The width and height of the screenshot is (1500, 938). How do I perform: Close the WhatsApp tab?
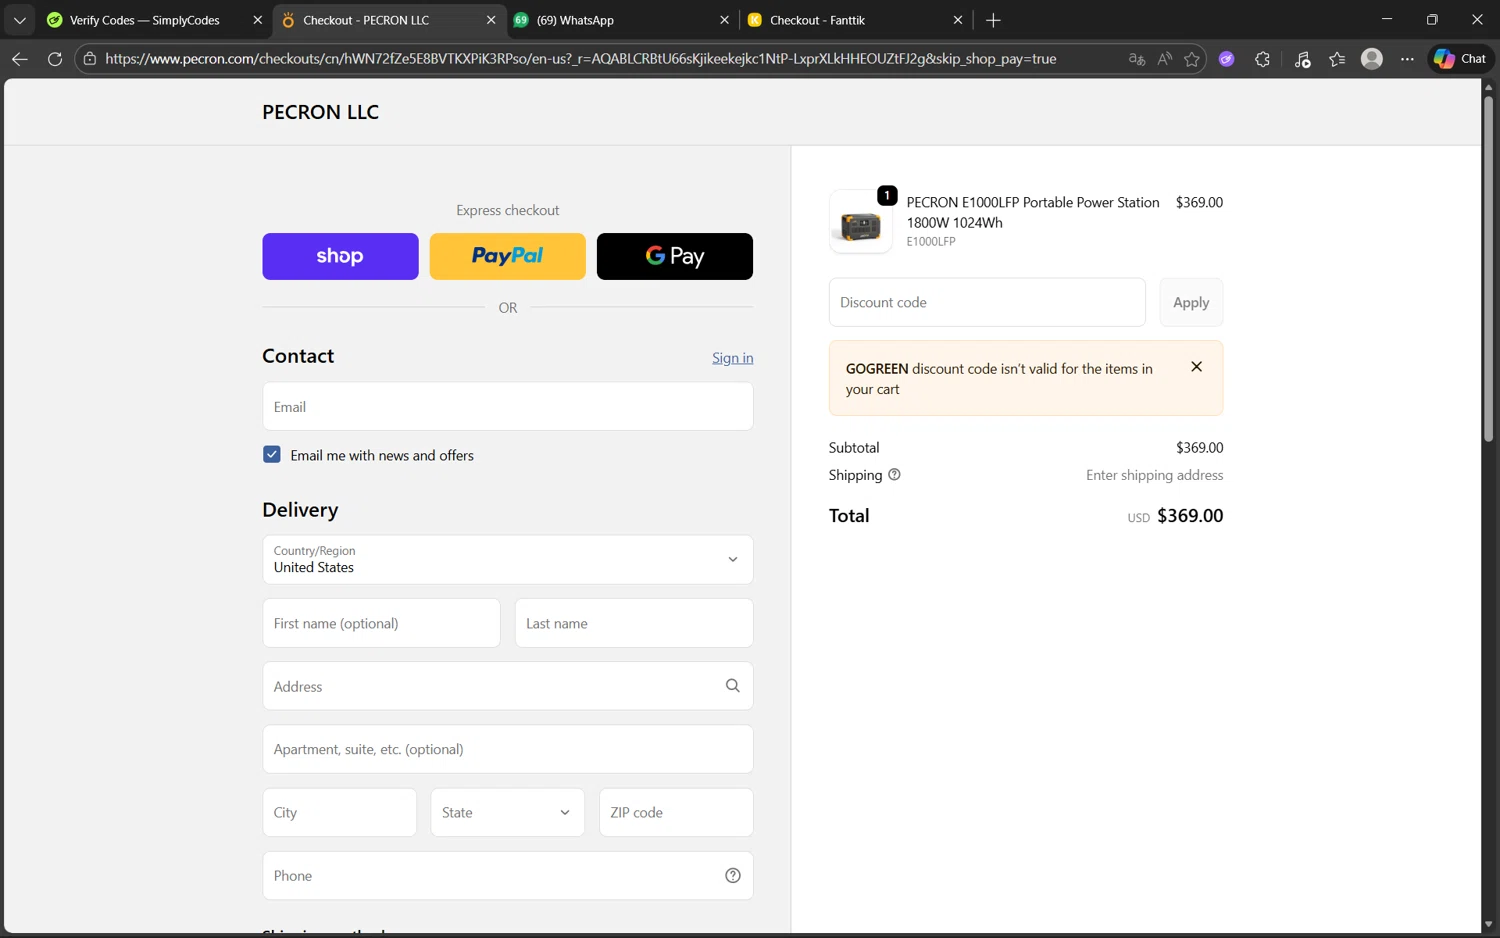(725, 20)
